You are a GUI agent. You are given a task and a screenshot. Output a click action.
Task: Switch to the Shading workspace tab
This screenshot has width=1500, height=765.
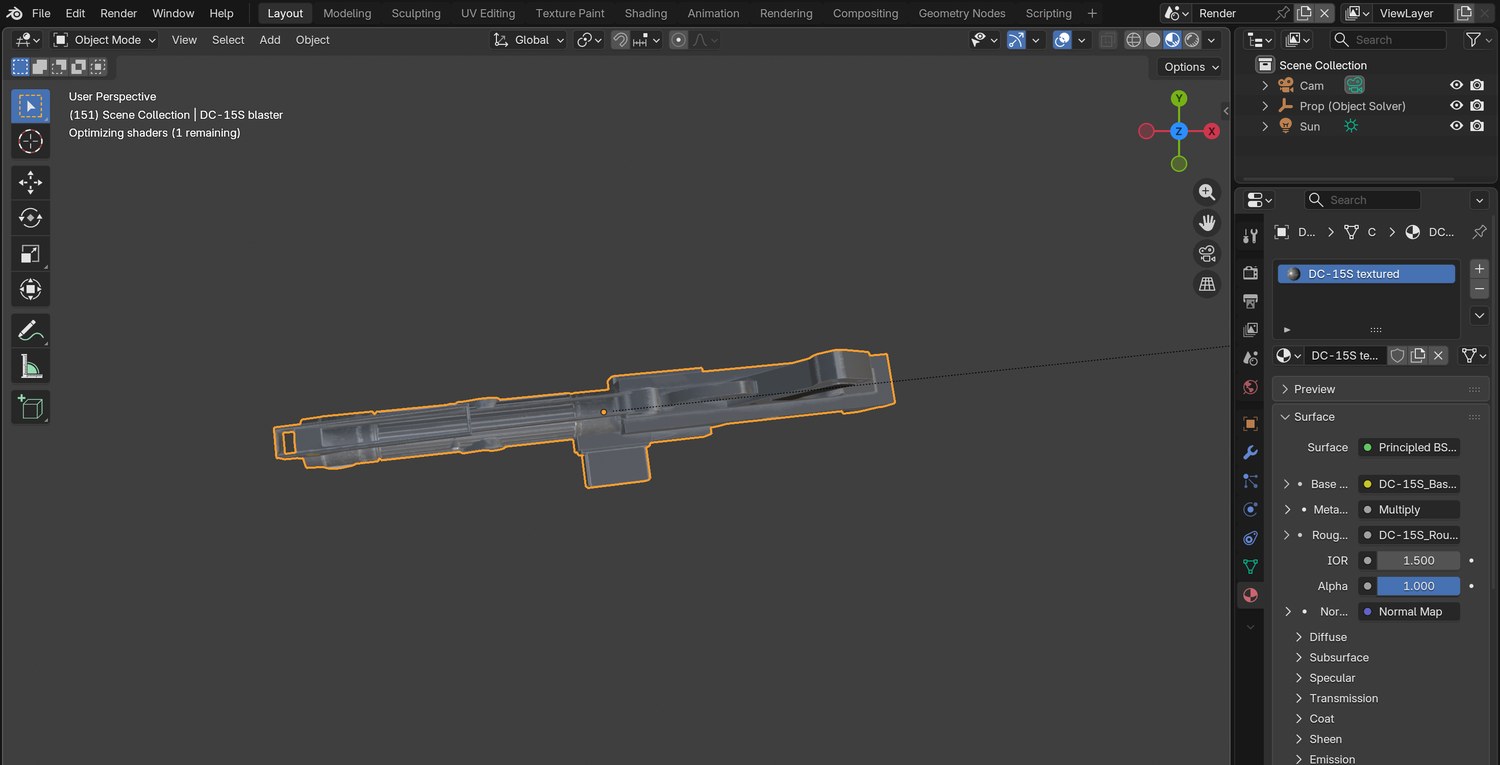(x=646, y=13)
